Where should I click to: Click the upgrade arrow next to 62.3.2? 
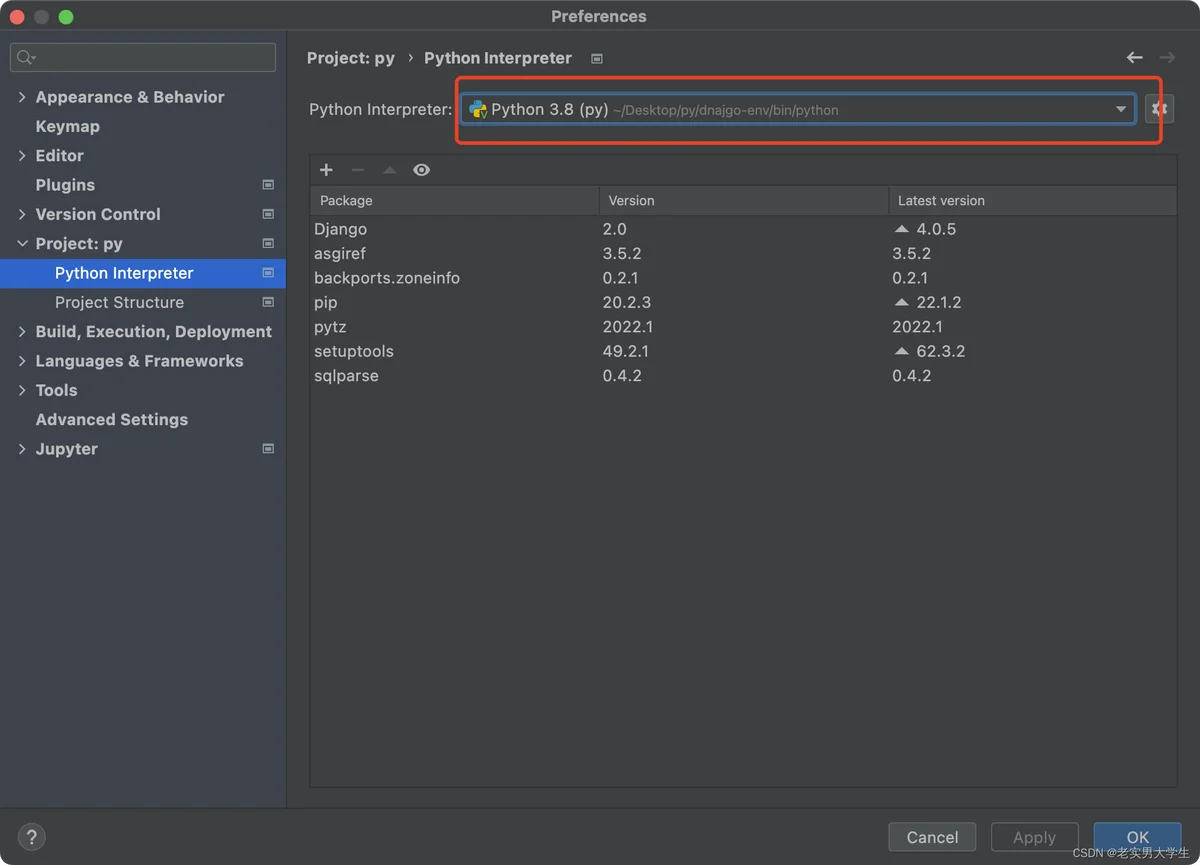[902, 351]
